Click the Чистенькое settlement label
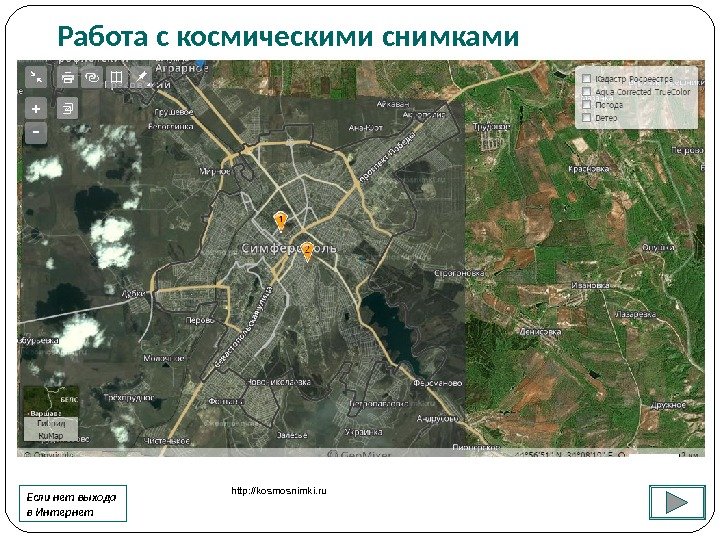Viewport: 720px width, 540px height. [166, 441]
